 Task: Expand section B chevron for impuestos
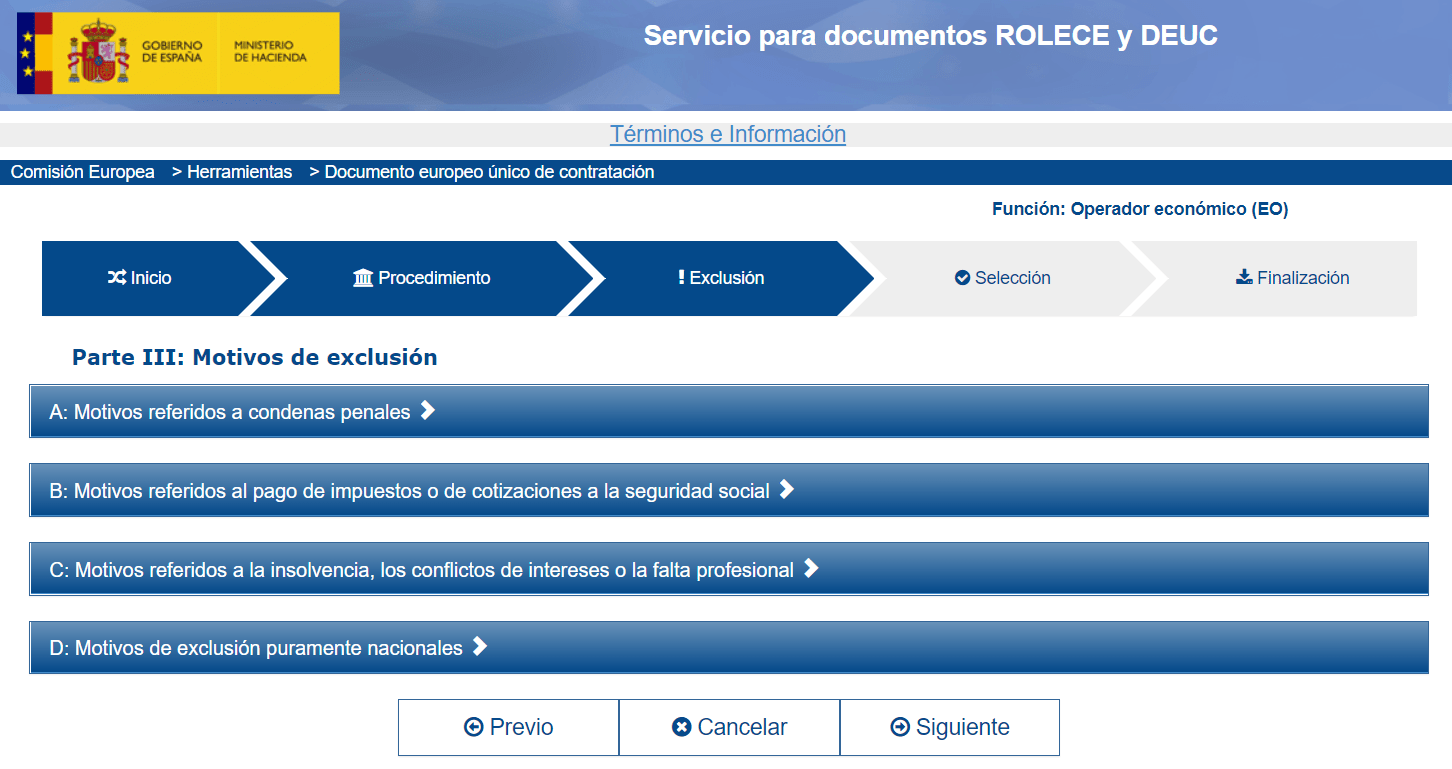pyautogui.click(x=786, y=489)
